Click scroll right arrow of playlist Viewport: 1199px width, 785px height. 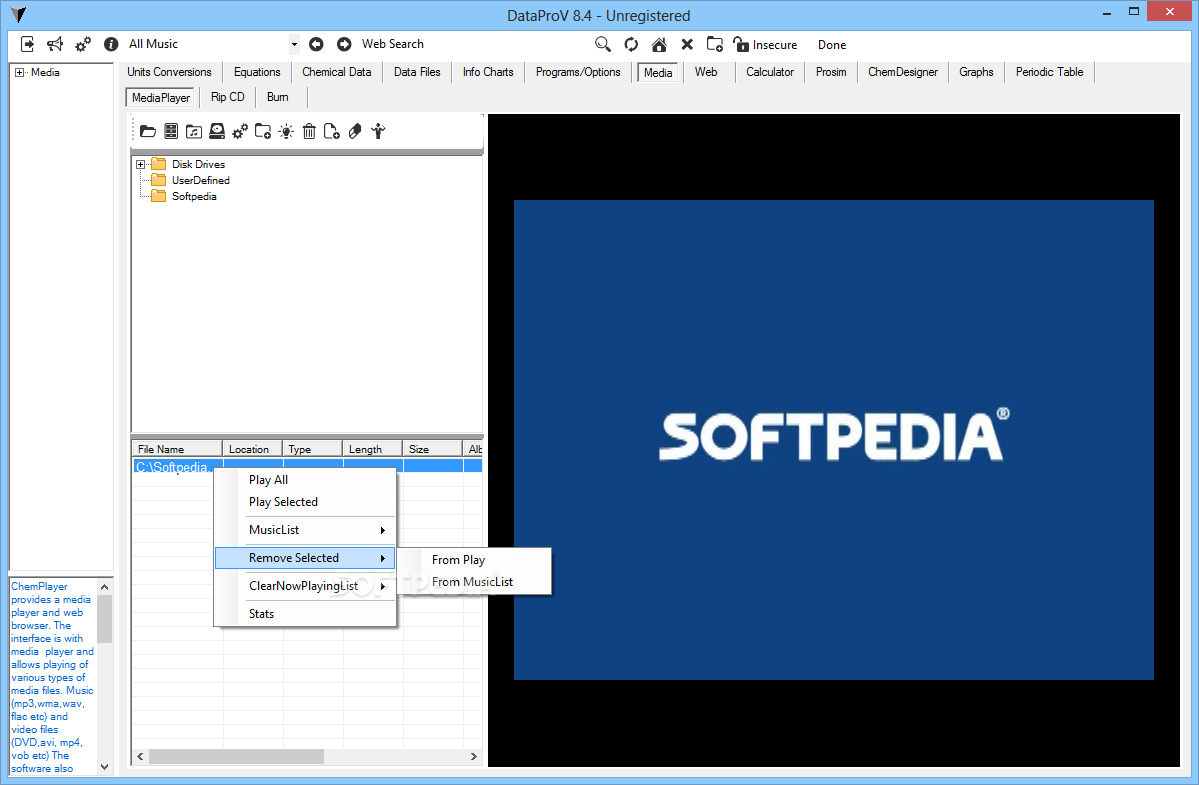[473, 757]
